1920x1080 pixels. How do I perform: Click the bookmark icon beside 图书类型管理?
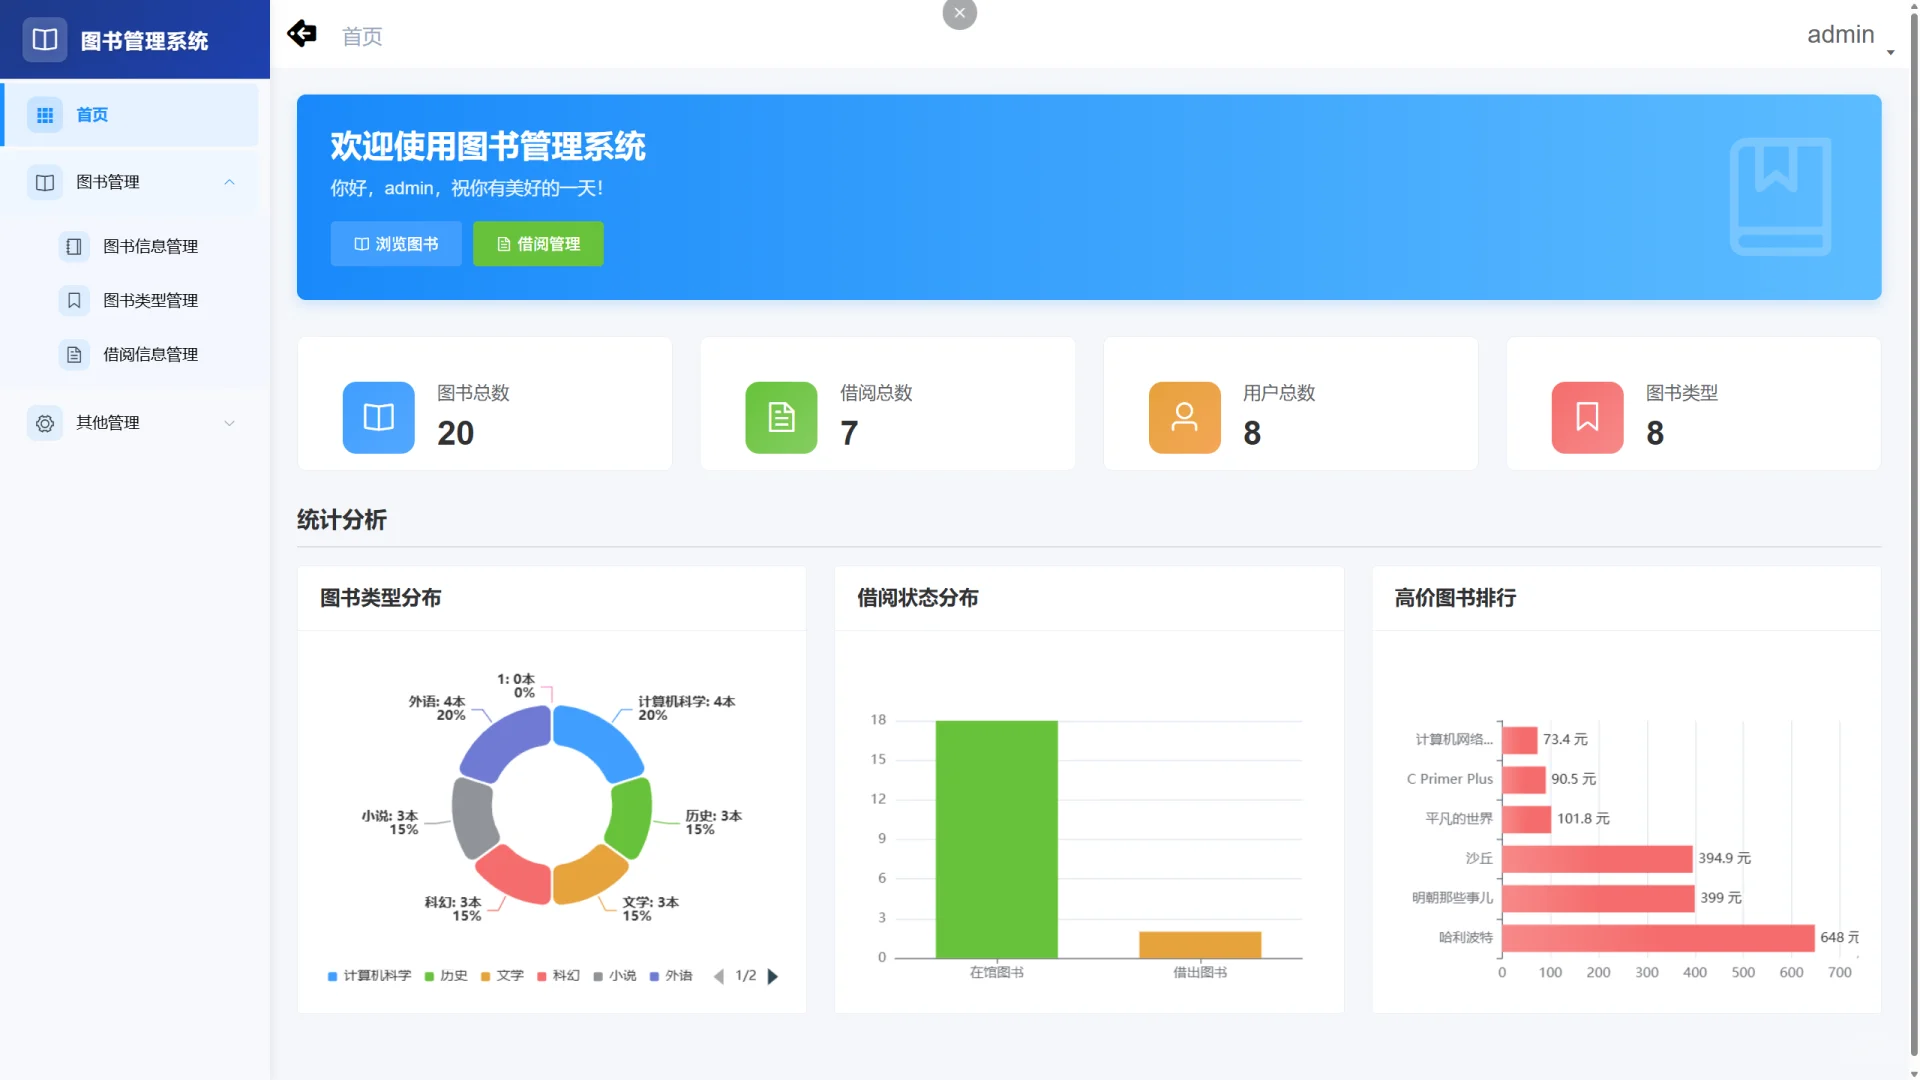[74, 300]
